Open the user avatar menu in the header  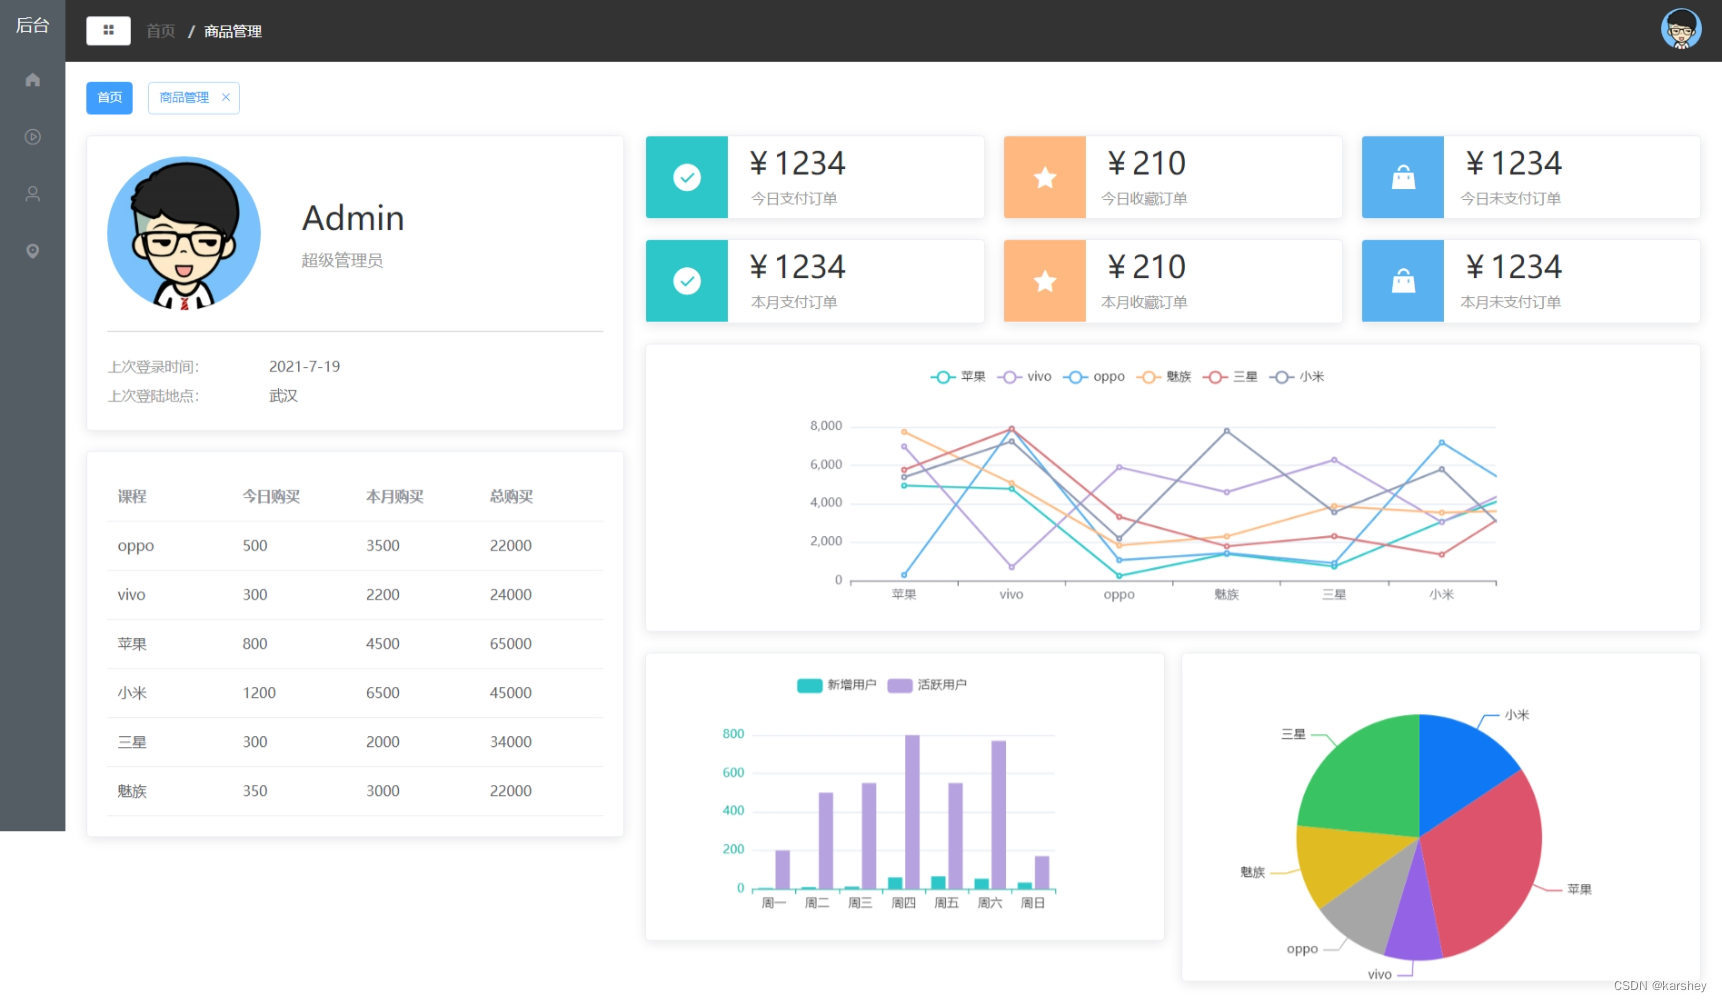pos(1681,29)
